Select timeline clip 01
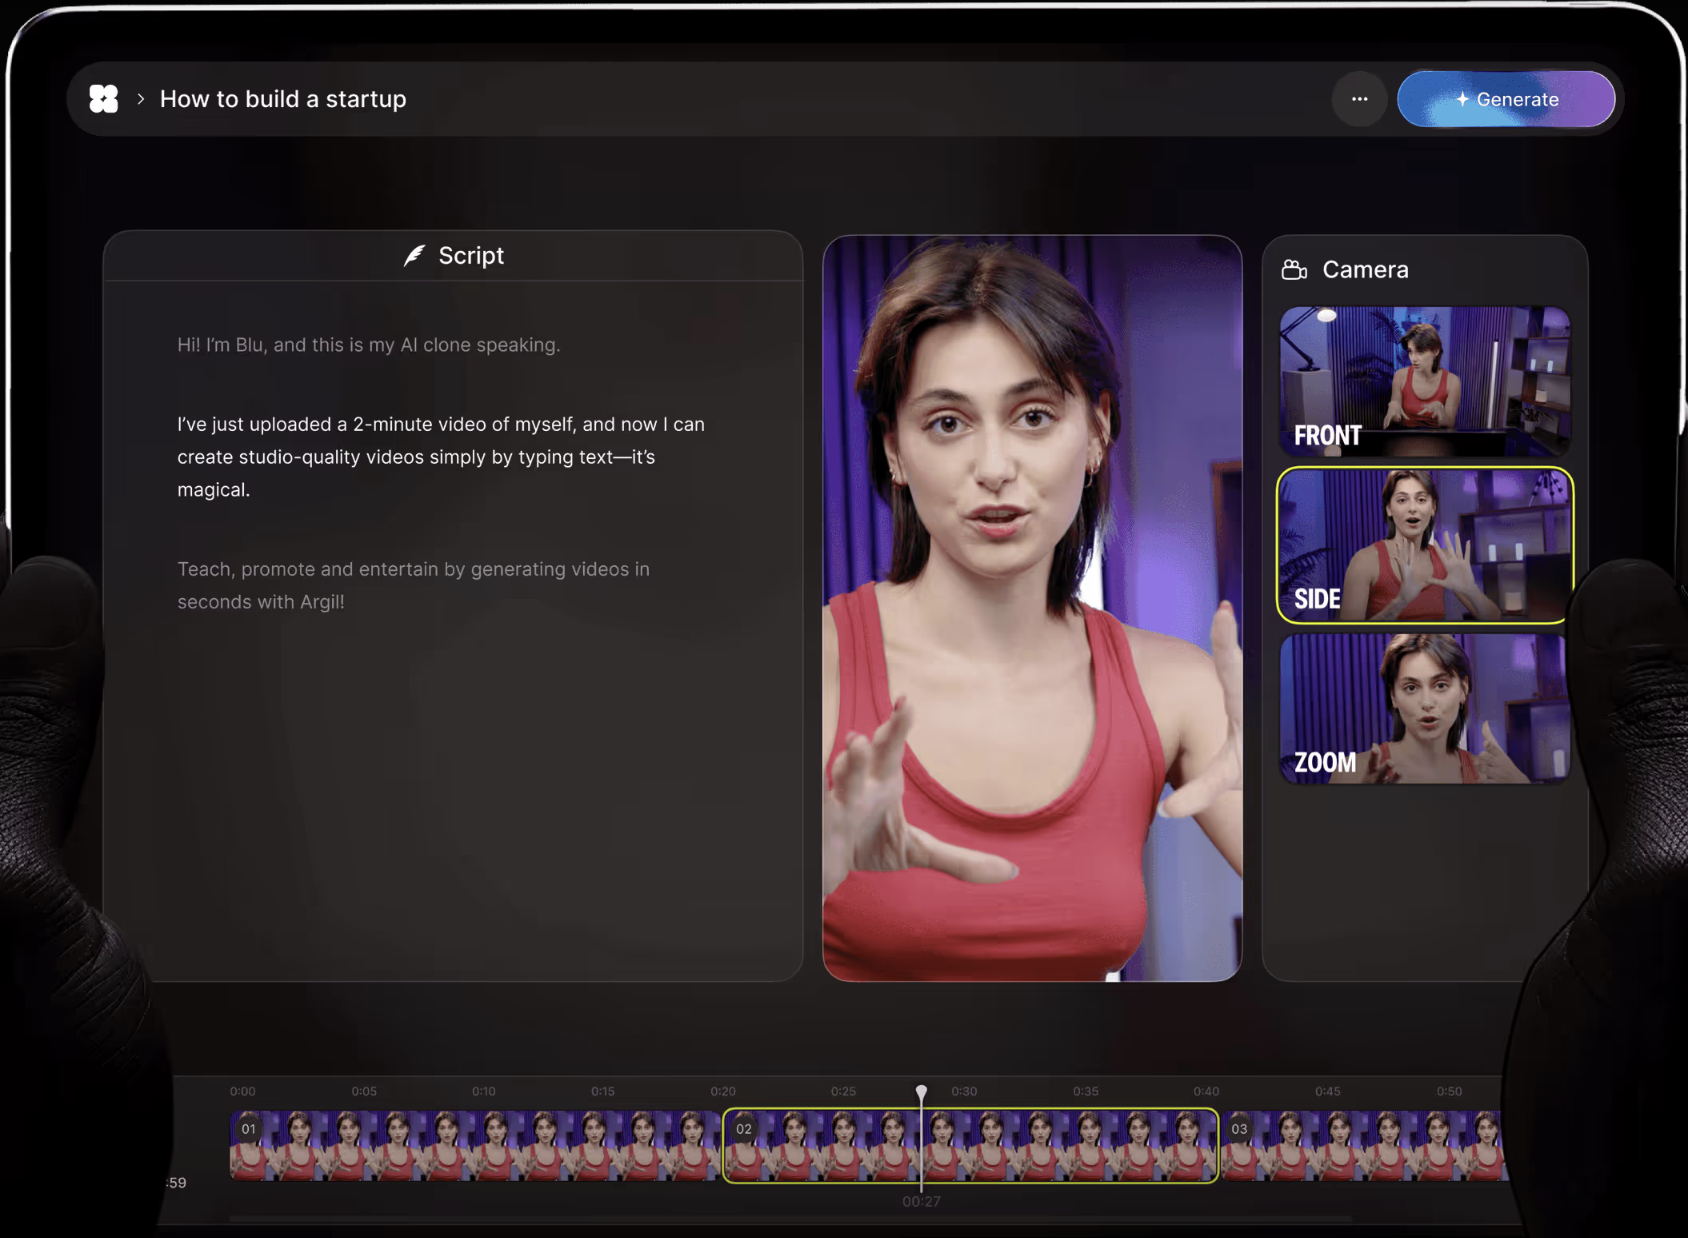The image size is (1688, 1238). [x=474, y=1145]
